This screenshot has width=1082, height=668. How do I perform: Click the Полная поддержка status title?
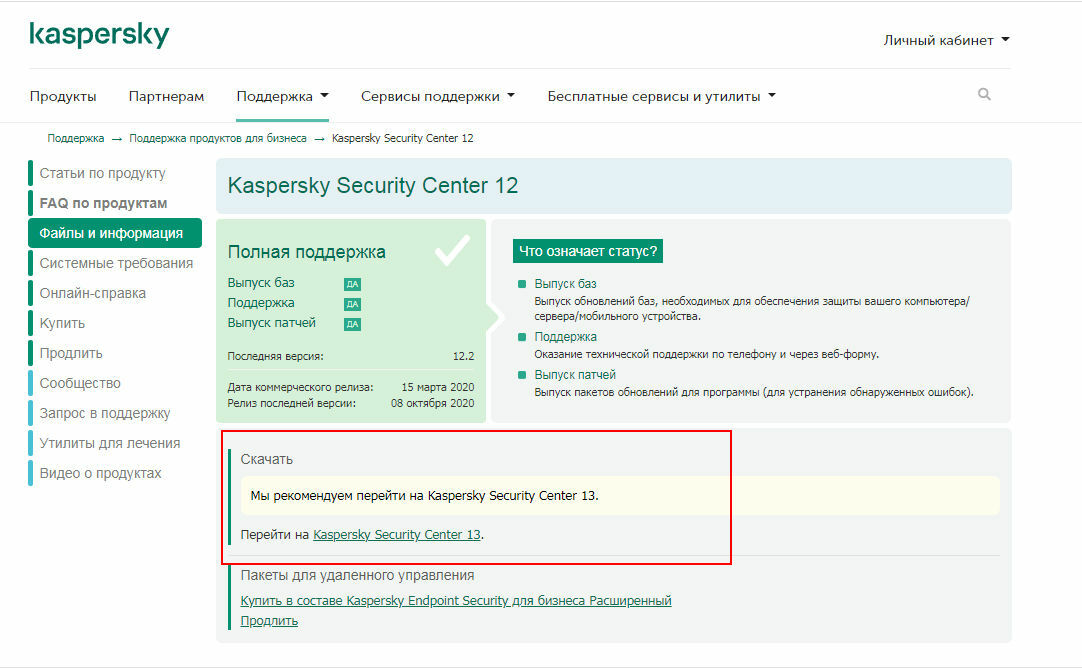pyautogui.click(x=306, y=252)
